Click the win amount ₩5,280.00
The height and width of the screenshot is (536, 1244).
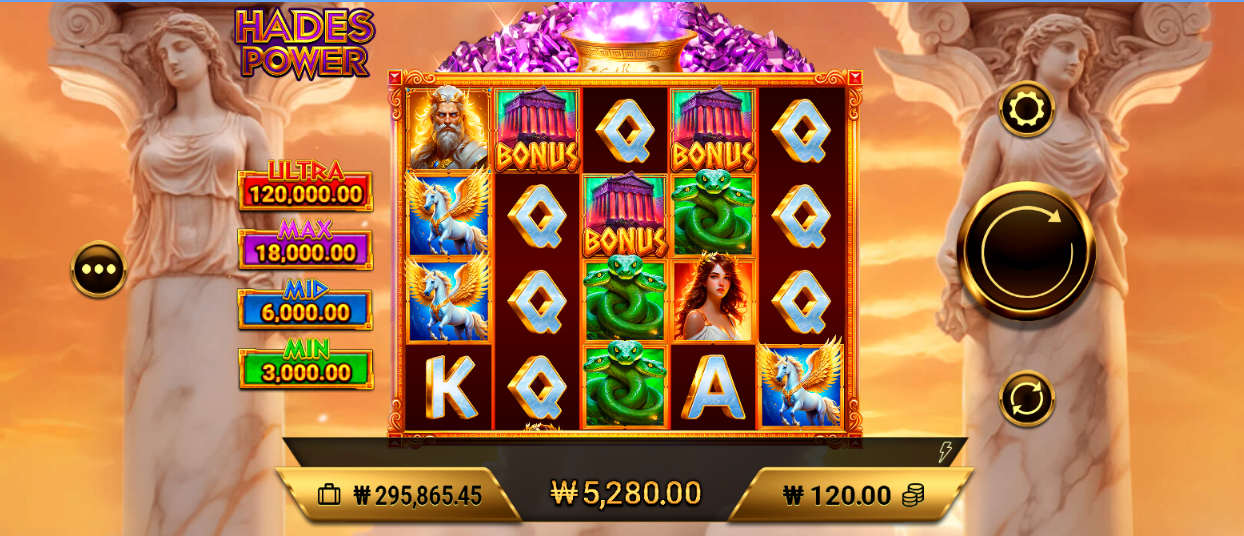[x=626, y=492]
